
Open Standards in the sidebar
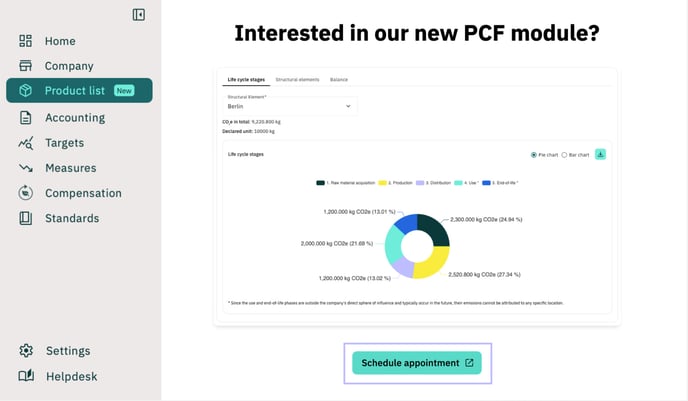71,218
